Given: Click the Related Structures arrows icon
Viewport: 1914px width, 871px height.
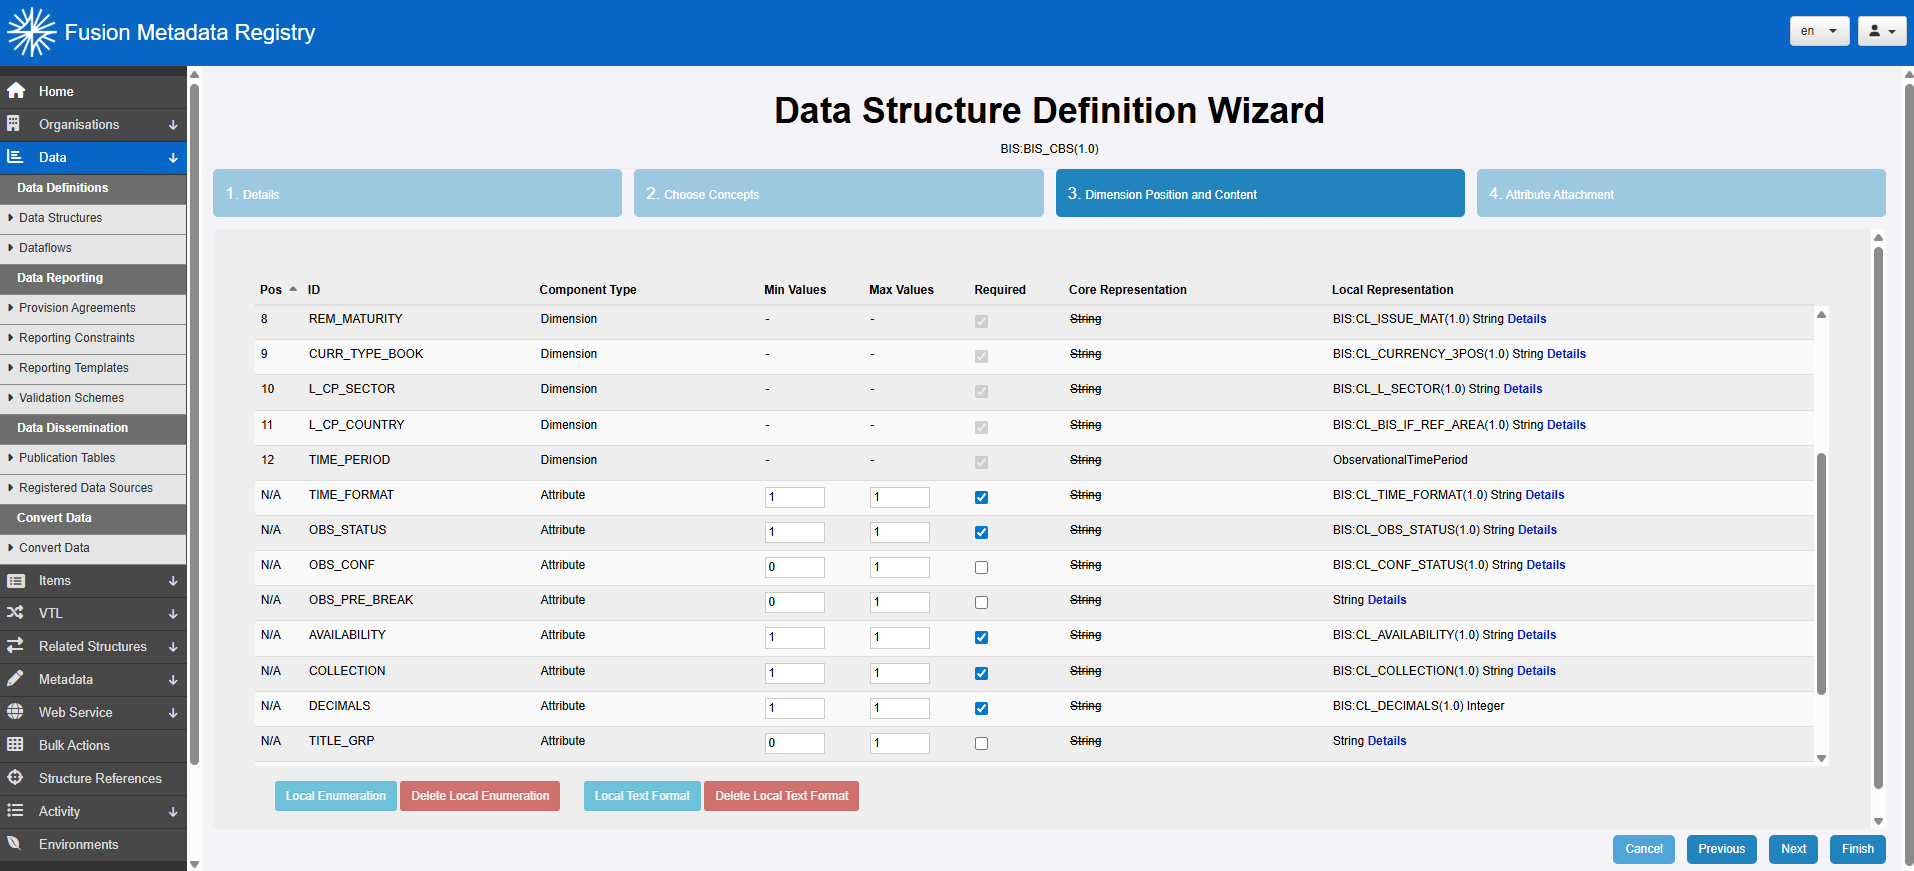Looking at the screenshot, I should click(15, 646).
